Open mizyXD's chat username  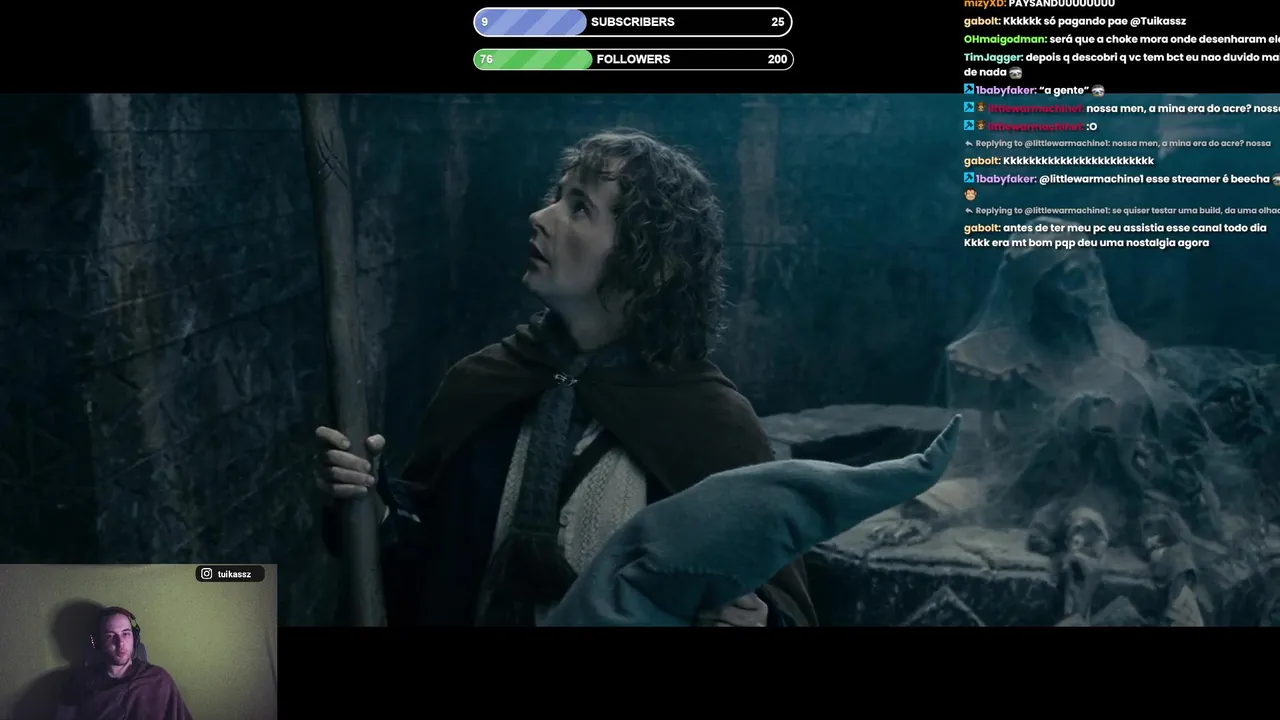[x=984, y=4]
